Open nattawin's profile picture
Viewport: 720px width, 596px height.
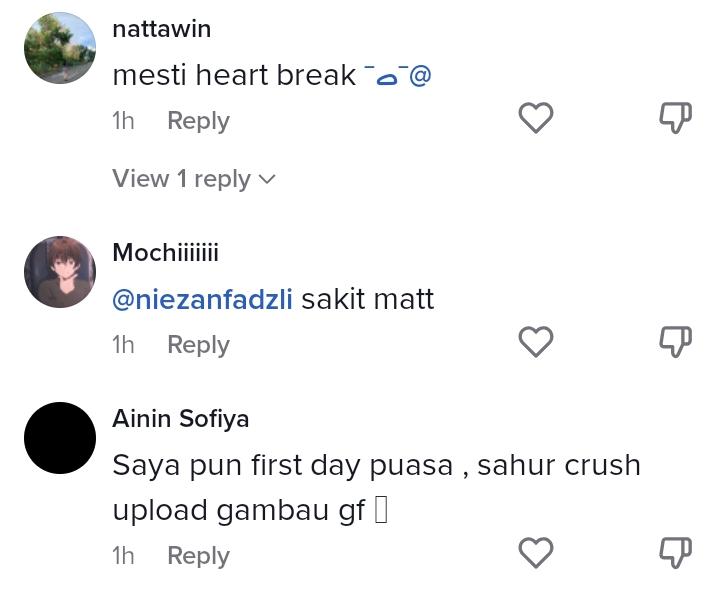click(x=60, y=48)
